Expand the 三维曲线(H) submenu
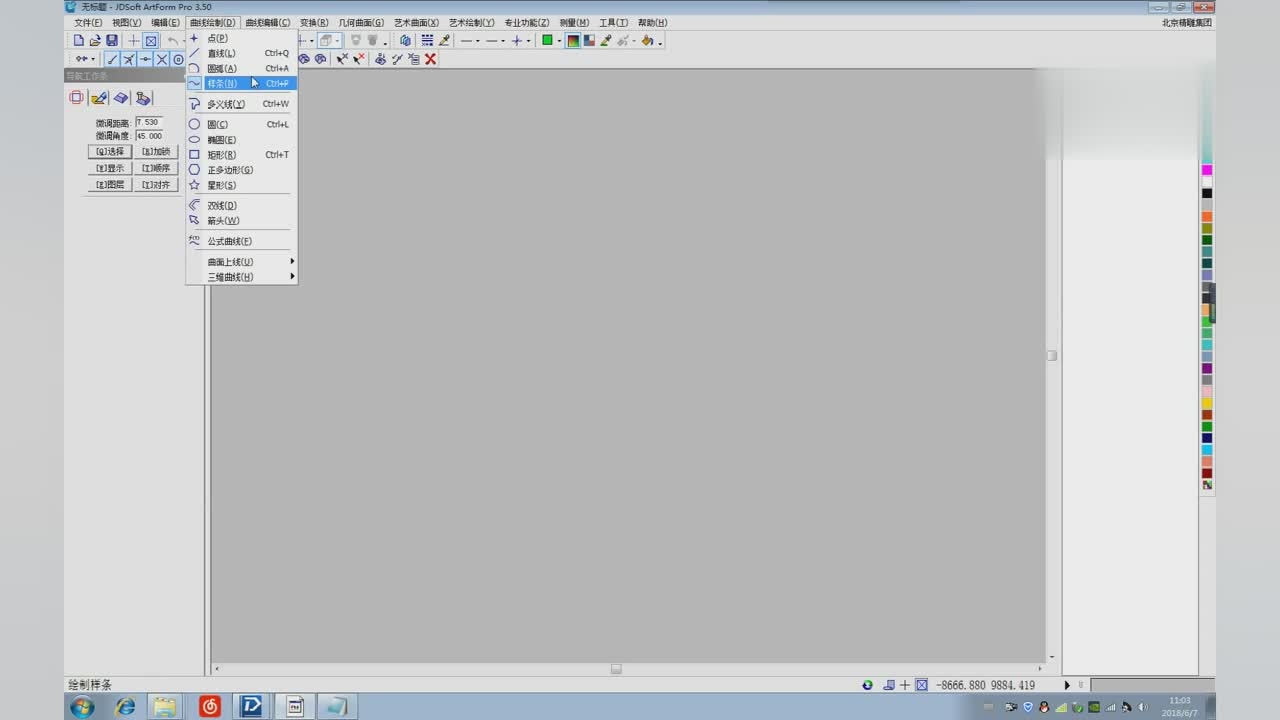The height and width of the screenshot is (720, 1280). pyautogui.click(x=241, y=277)
